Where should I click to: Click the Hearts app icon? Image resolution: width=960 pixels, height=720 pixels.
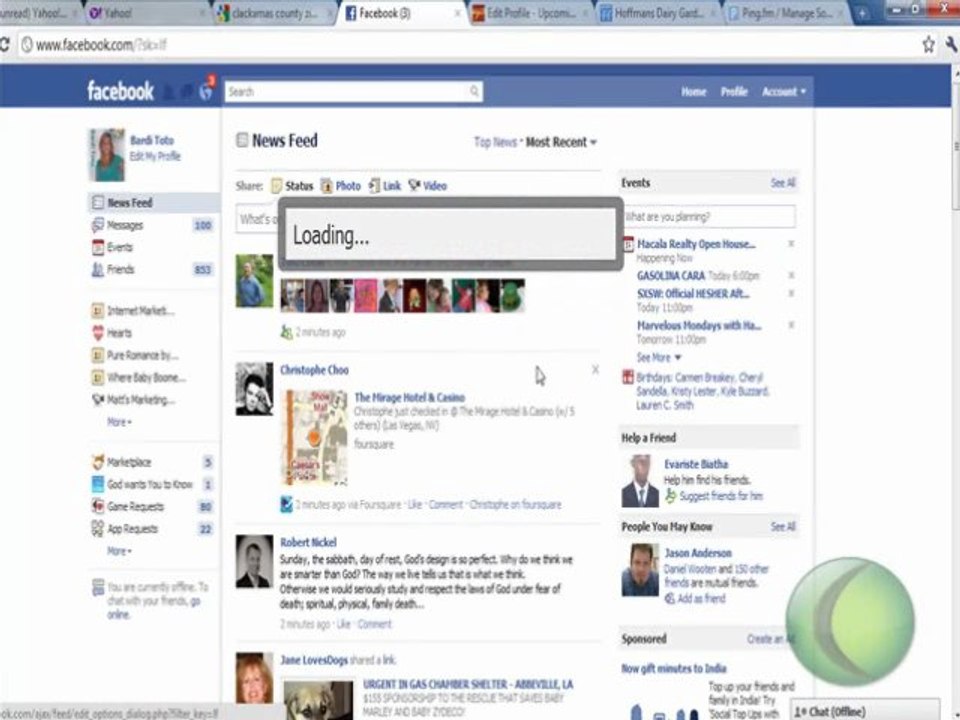97,333
